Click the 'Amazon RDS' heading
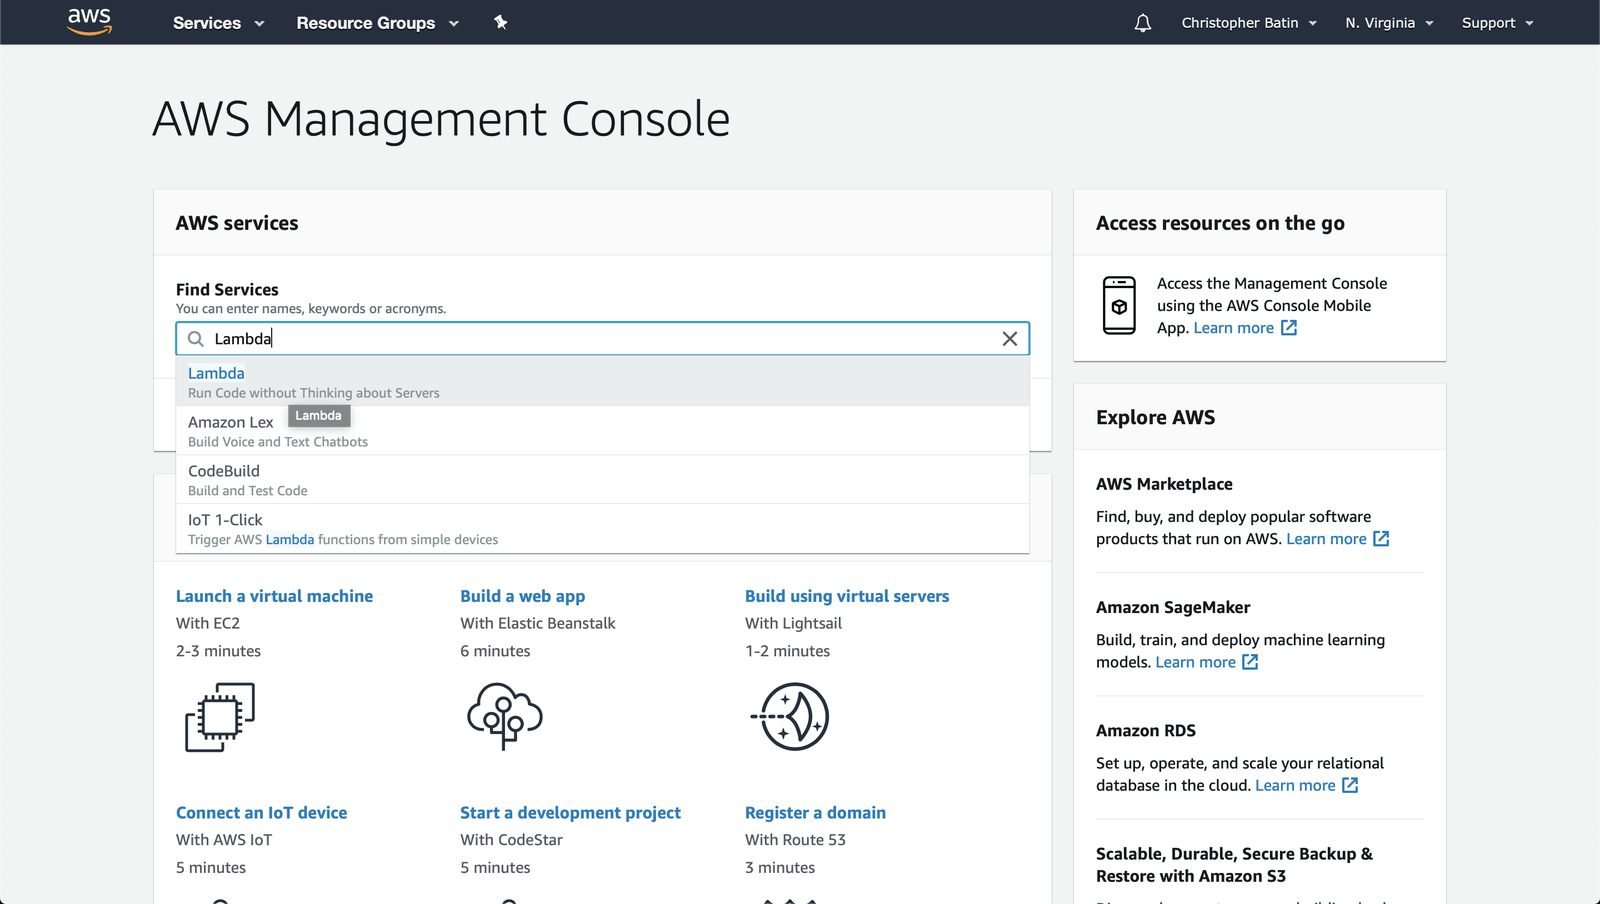Image resolution: width=1600 pixels, height=904 pixels. pyautogui.click(x=1146, y=730)
